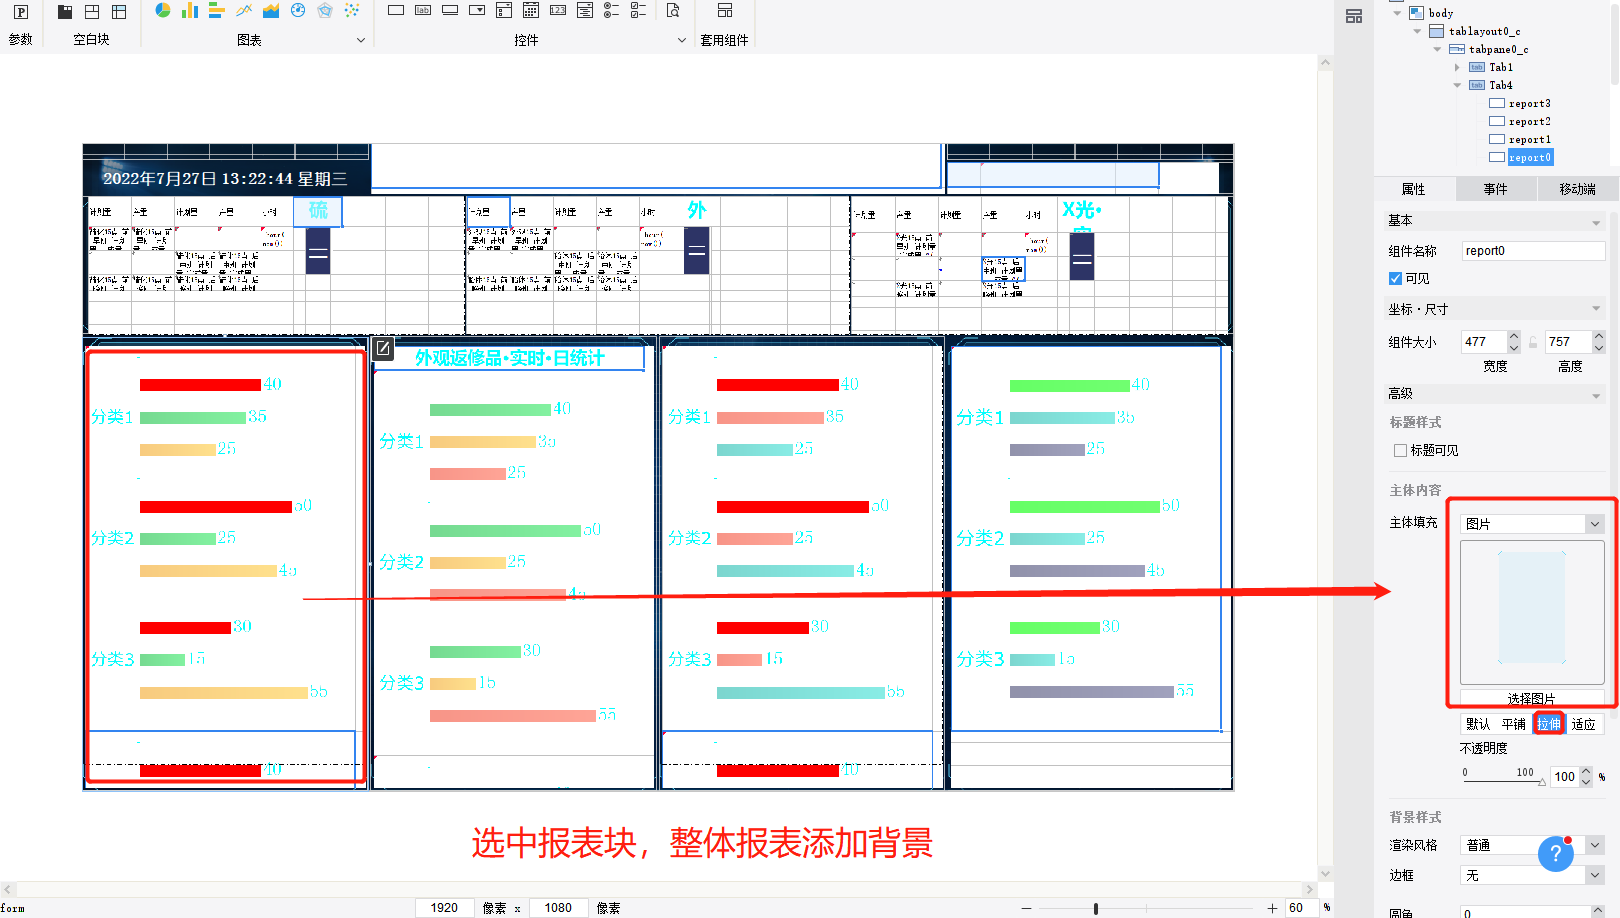
Task: Select the area chart icon
Action: (x=271, y=11)
